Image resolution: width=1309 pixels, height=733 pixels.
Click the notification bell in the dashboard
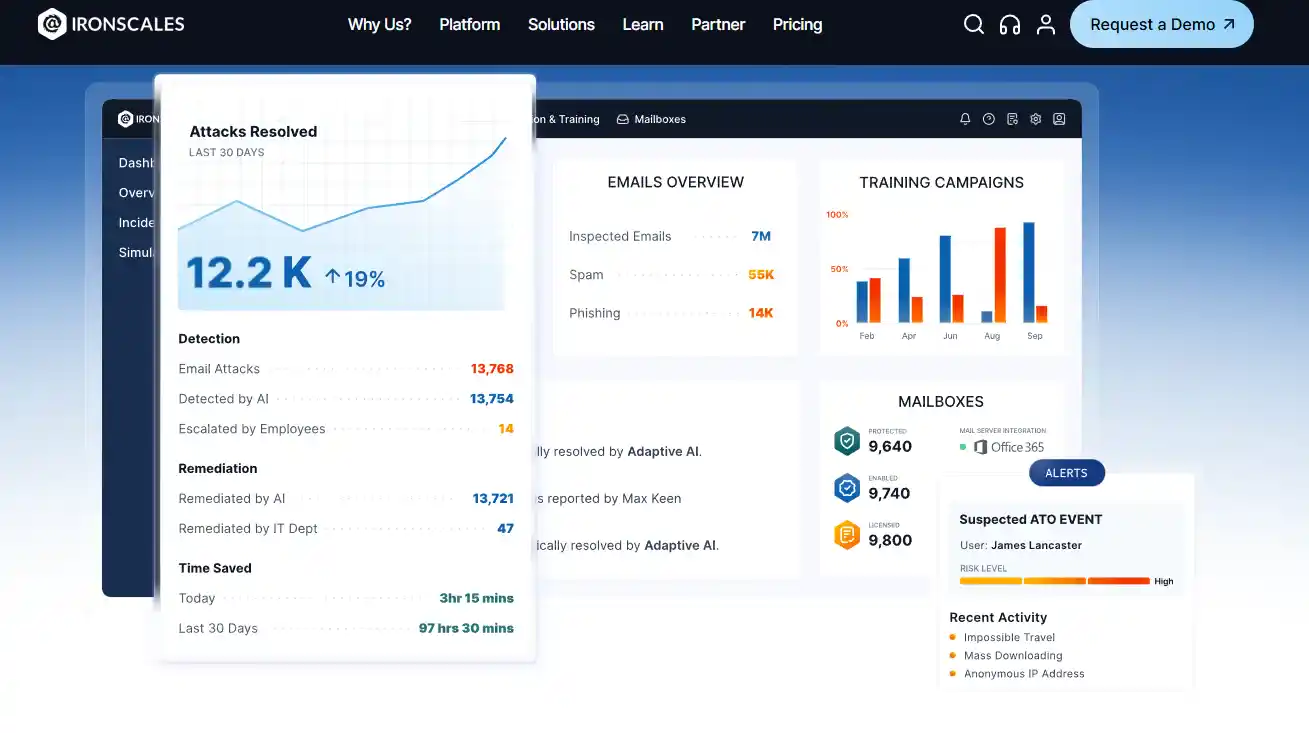[x=965, y=119]
